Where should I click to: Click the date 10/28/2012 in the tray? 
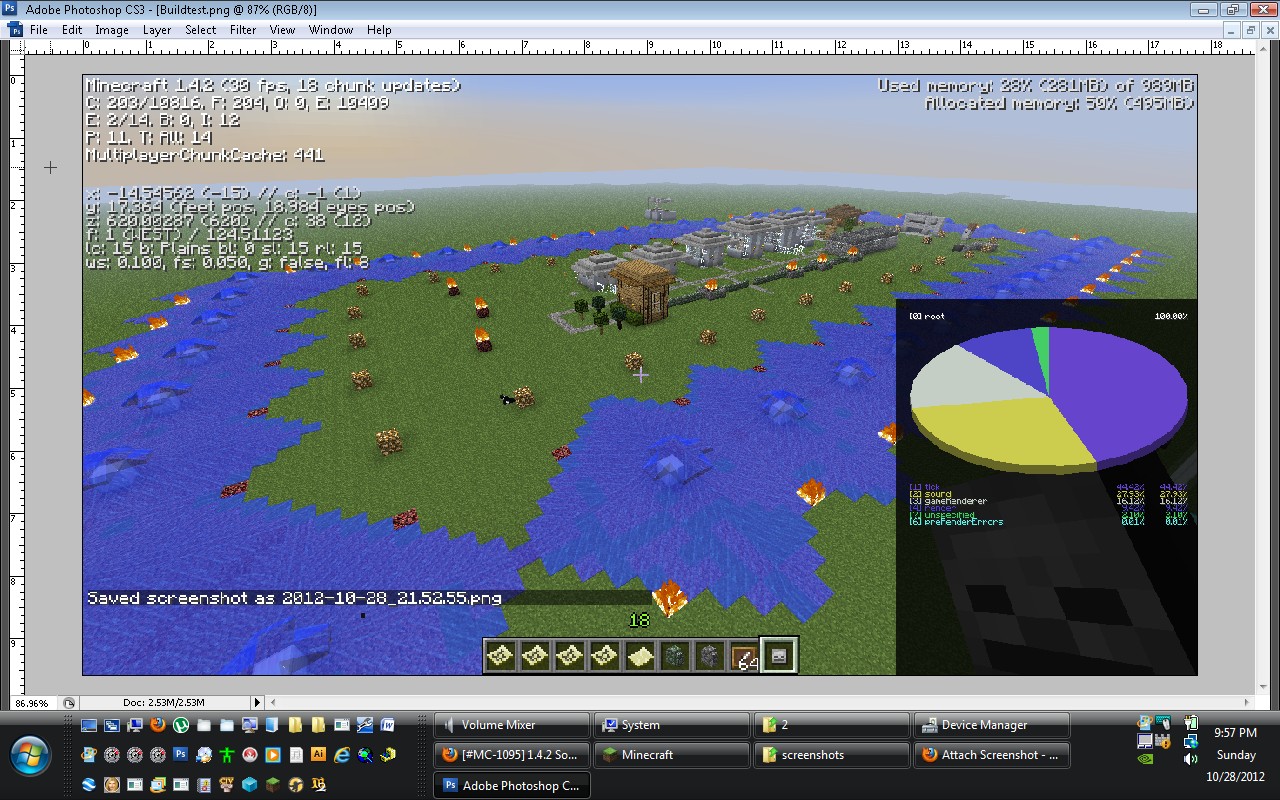[1236, 776]
